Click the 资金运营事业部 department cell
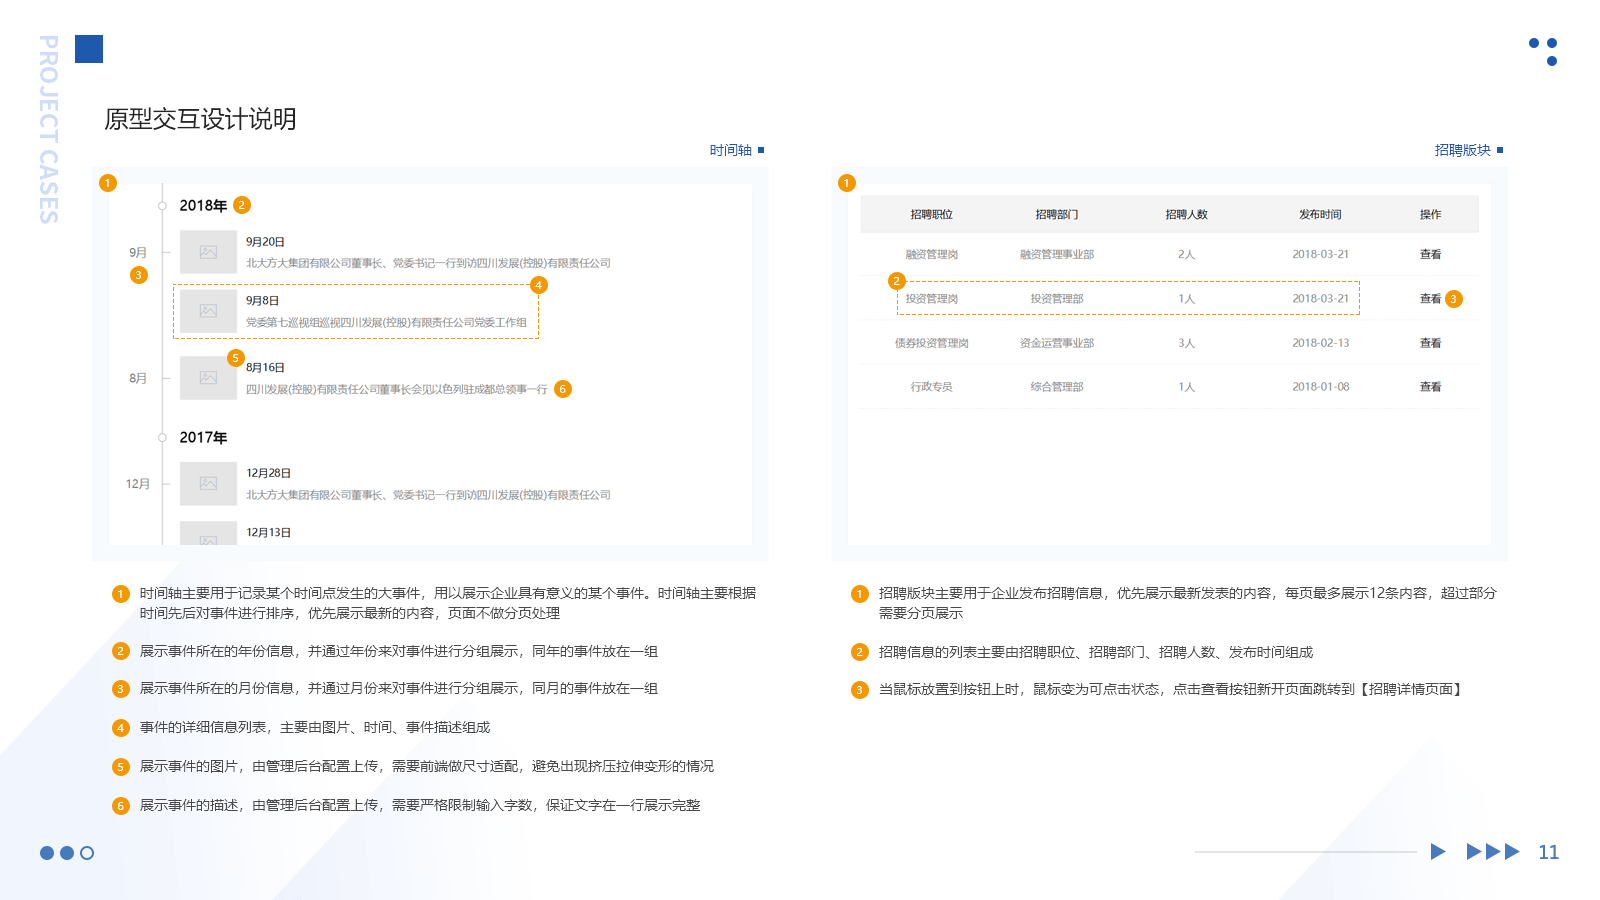 coord(1057,343)
